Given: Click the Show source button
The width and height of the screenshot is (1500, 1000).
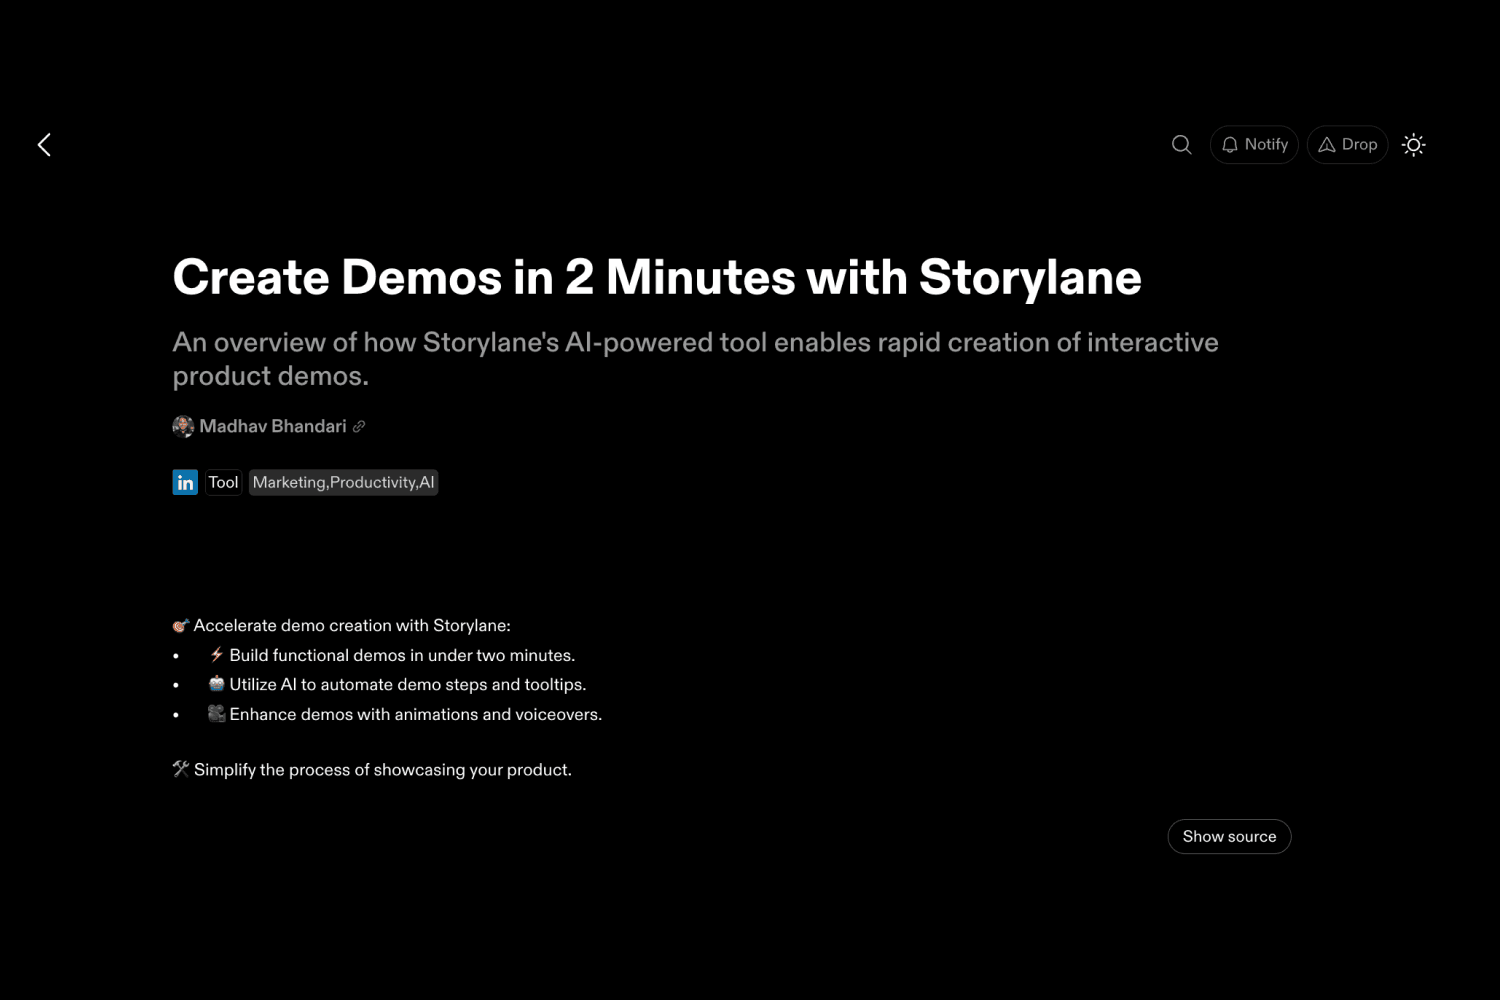Looking at the screenshot, I should point(1229,837).
